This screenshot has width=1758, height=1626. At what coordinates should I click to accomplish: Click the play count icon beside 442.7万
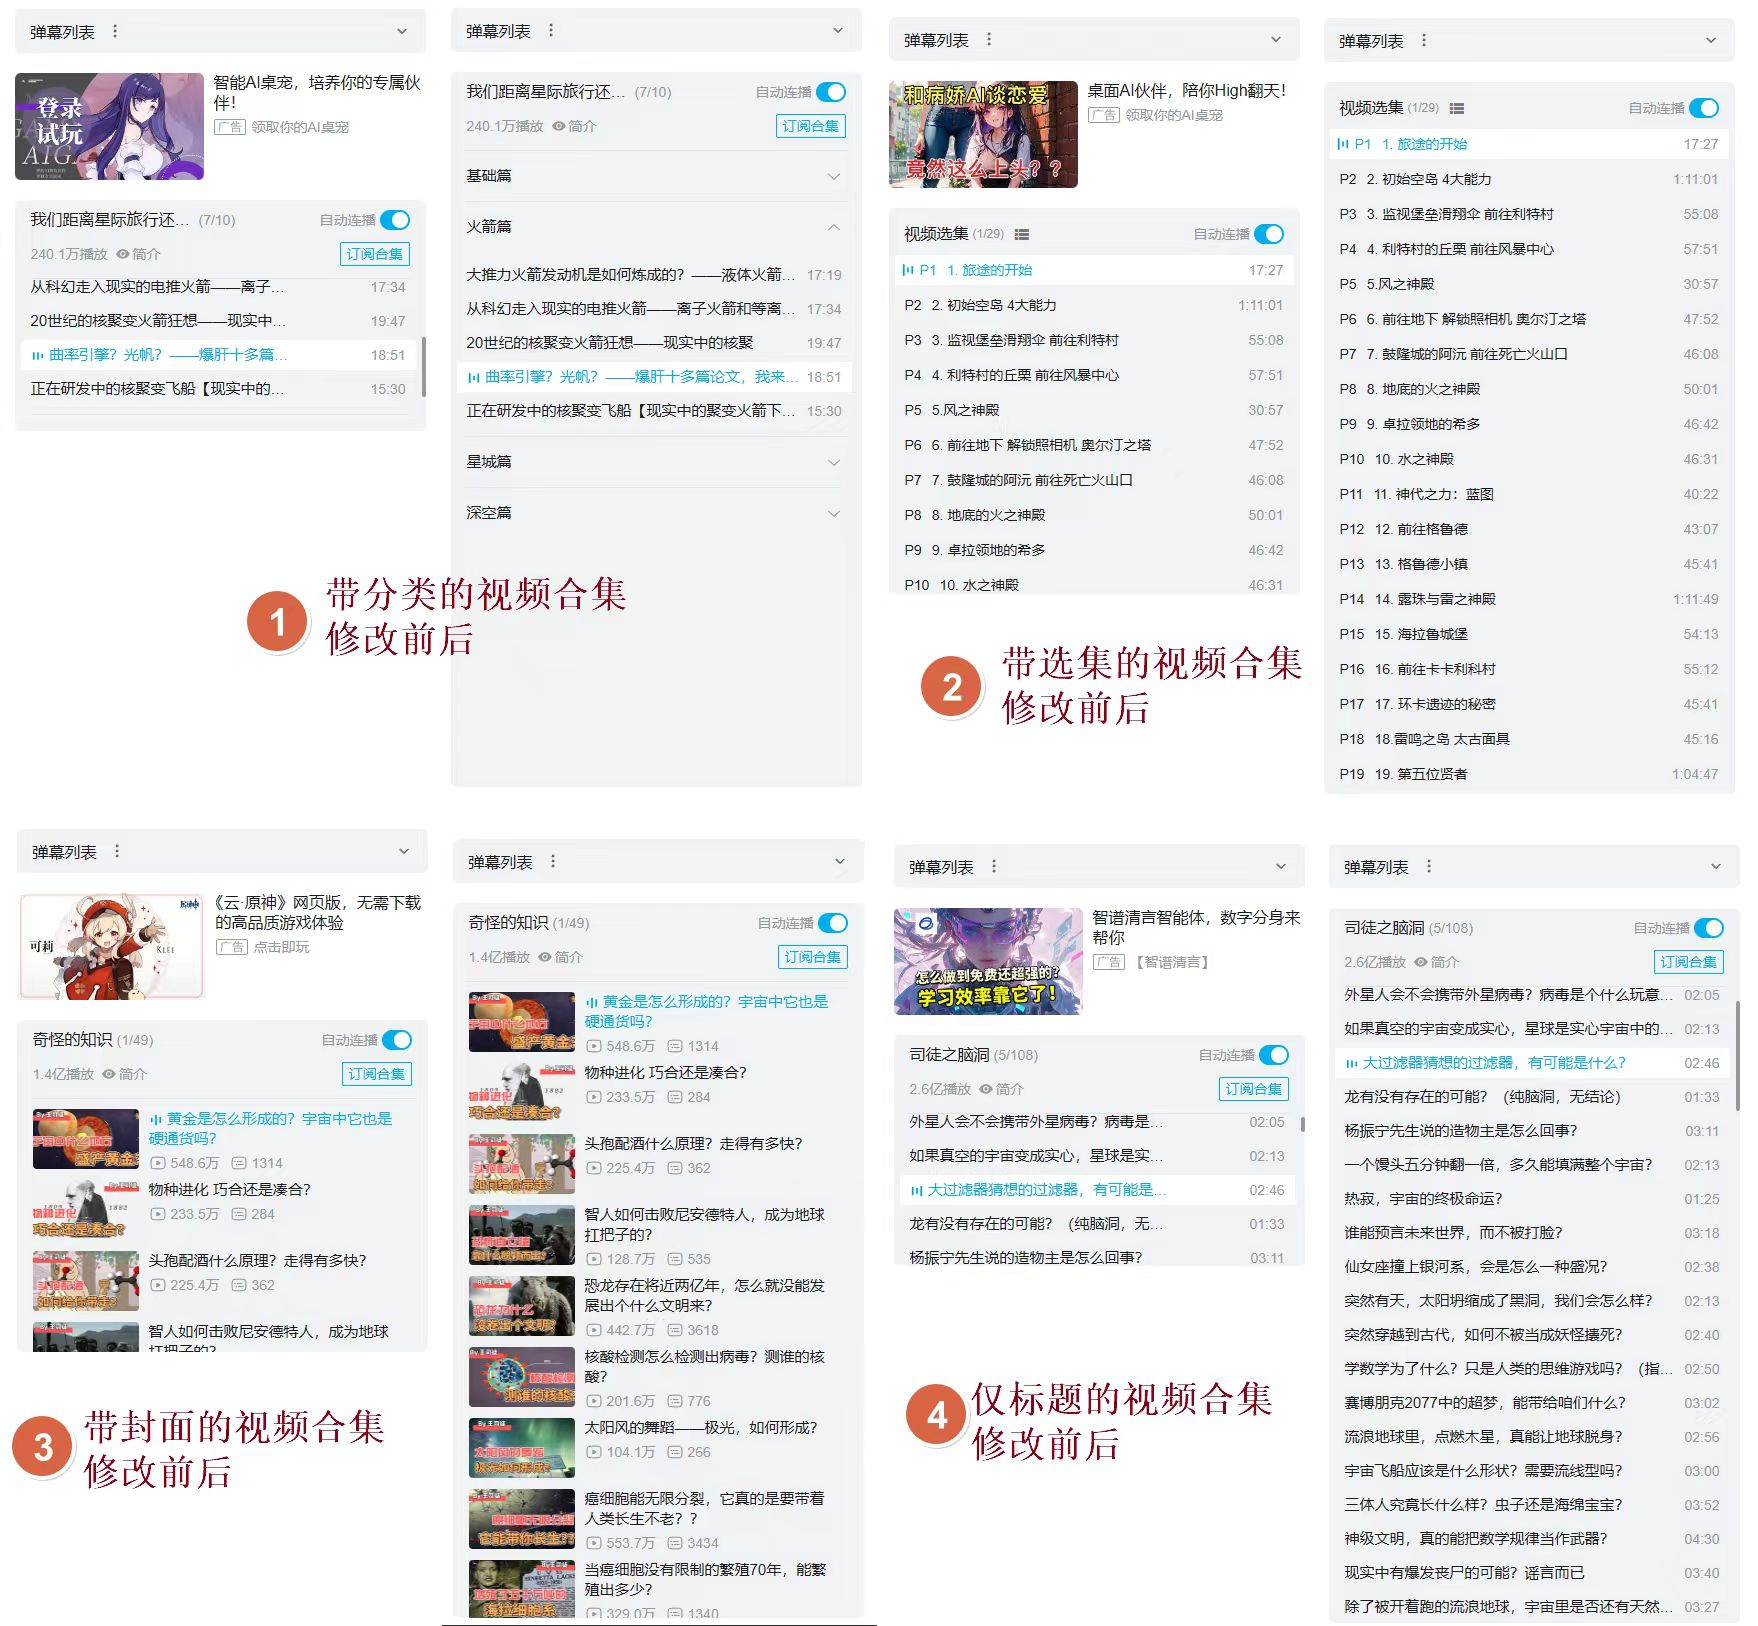point(594,1330)
